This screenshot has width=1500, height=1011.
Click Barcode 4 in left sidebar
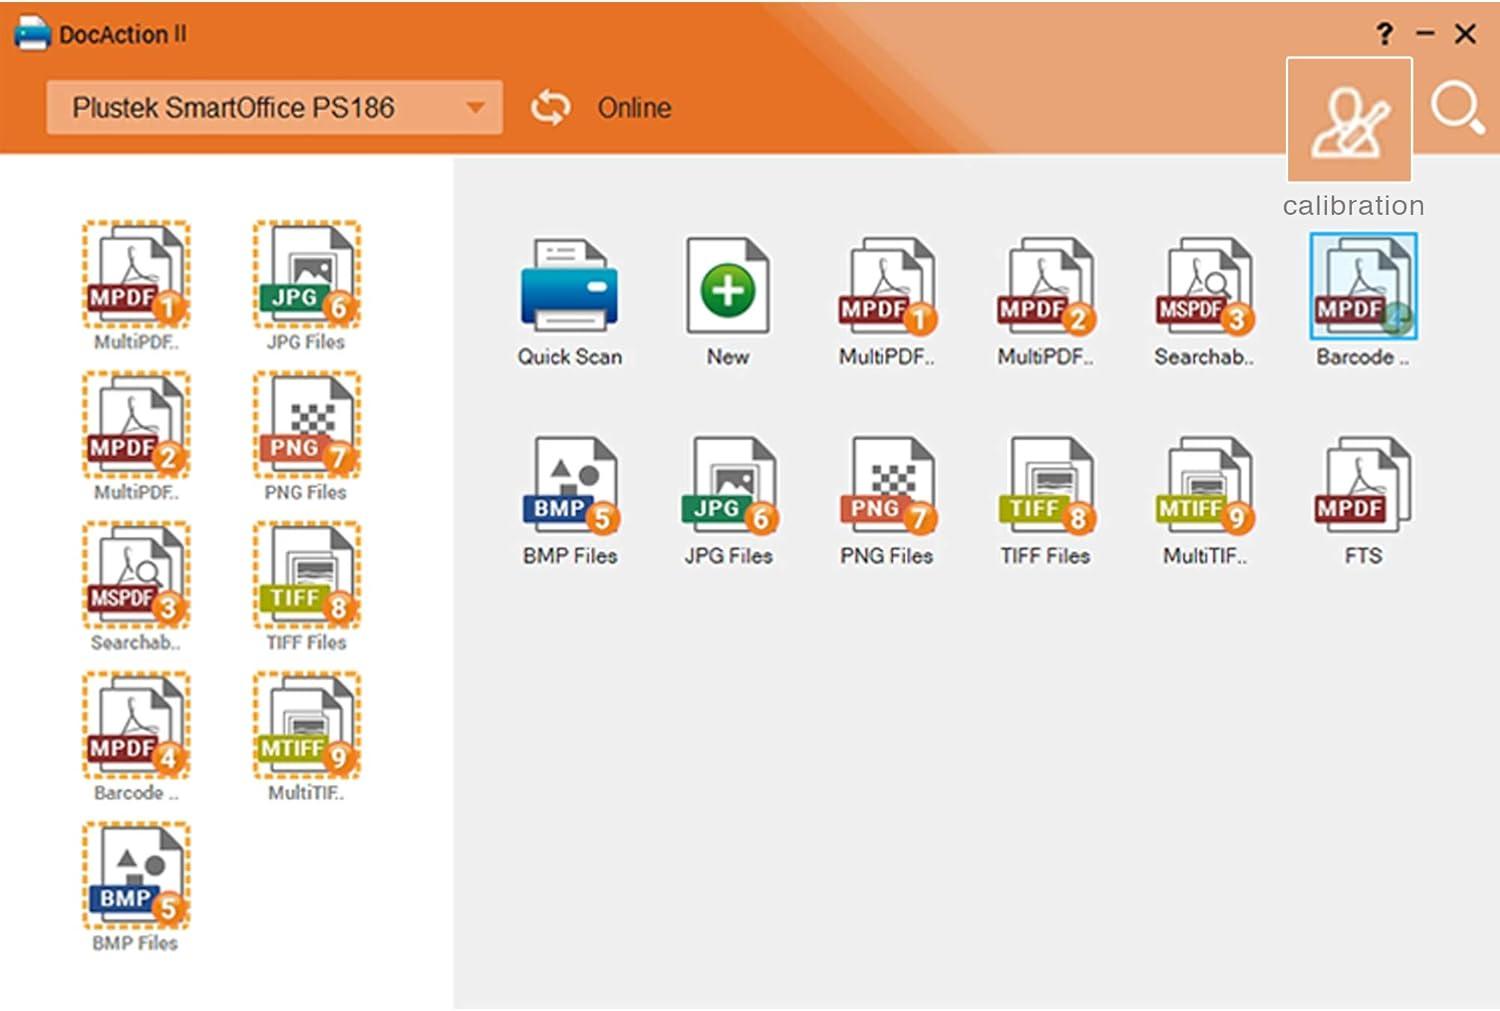[x=136, y=725]
